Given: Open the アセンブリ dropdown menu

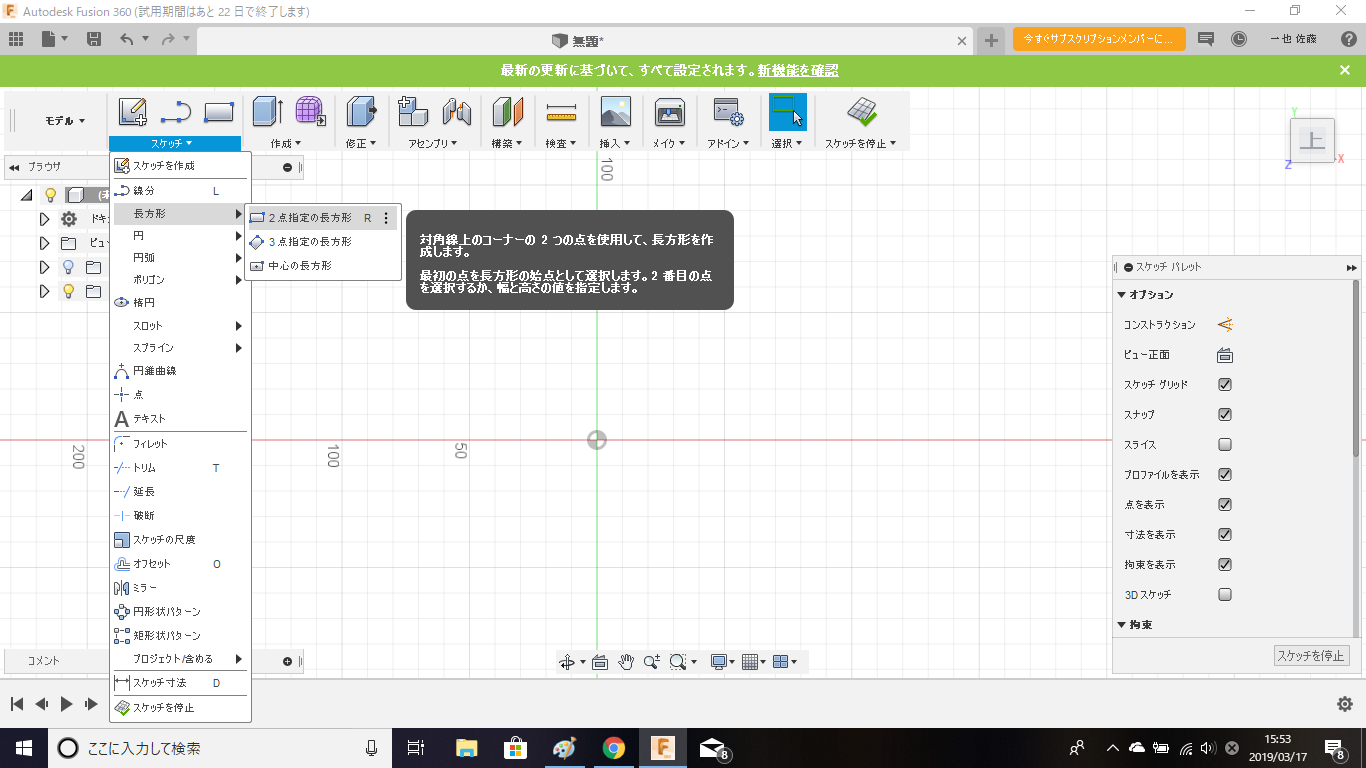Looking at the screenshot, I should click(x=435, y=143).
